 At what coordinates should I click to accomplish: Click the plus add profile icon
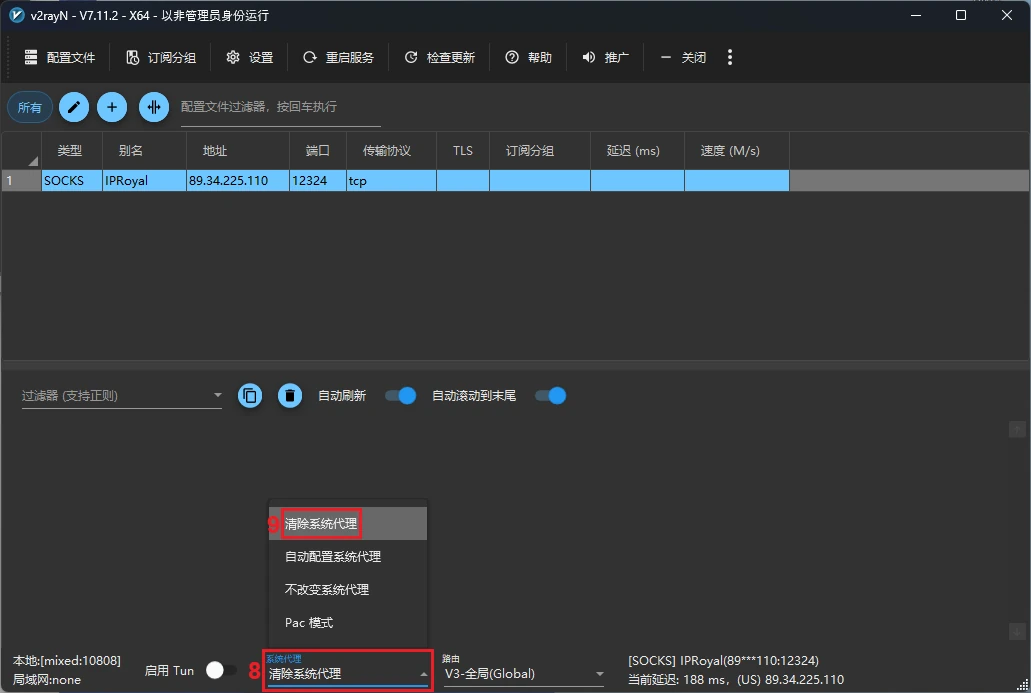click(112, 107)
